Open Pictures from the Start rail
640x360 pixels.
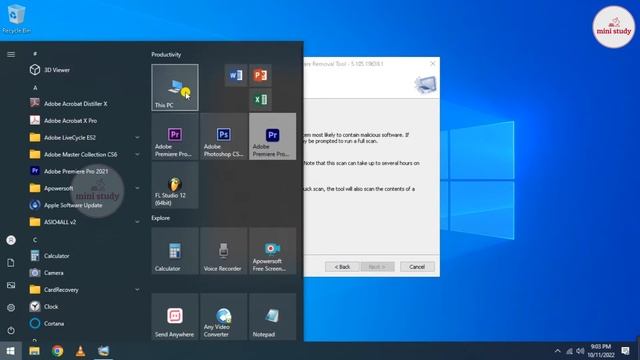[11, 285]
